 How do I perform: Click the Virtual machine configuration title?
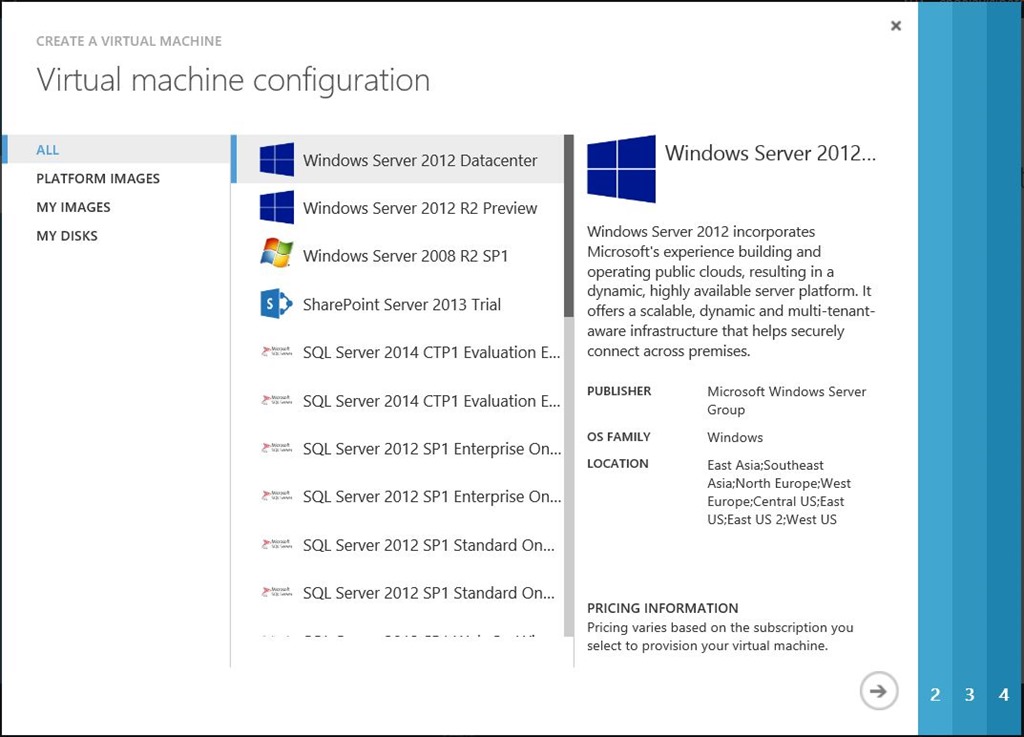point(233,80)
